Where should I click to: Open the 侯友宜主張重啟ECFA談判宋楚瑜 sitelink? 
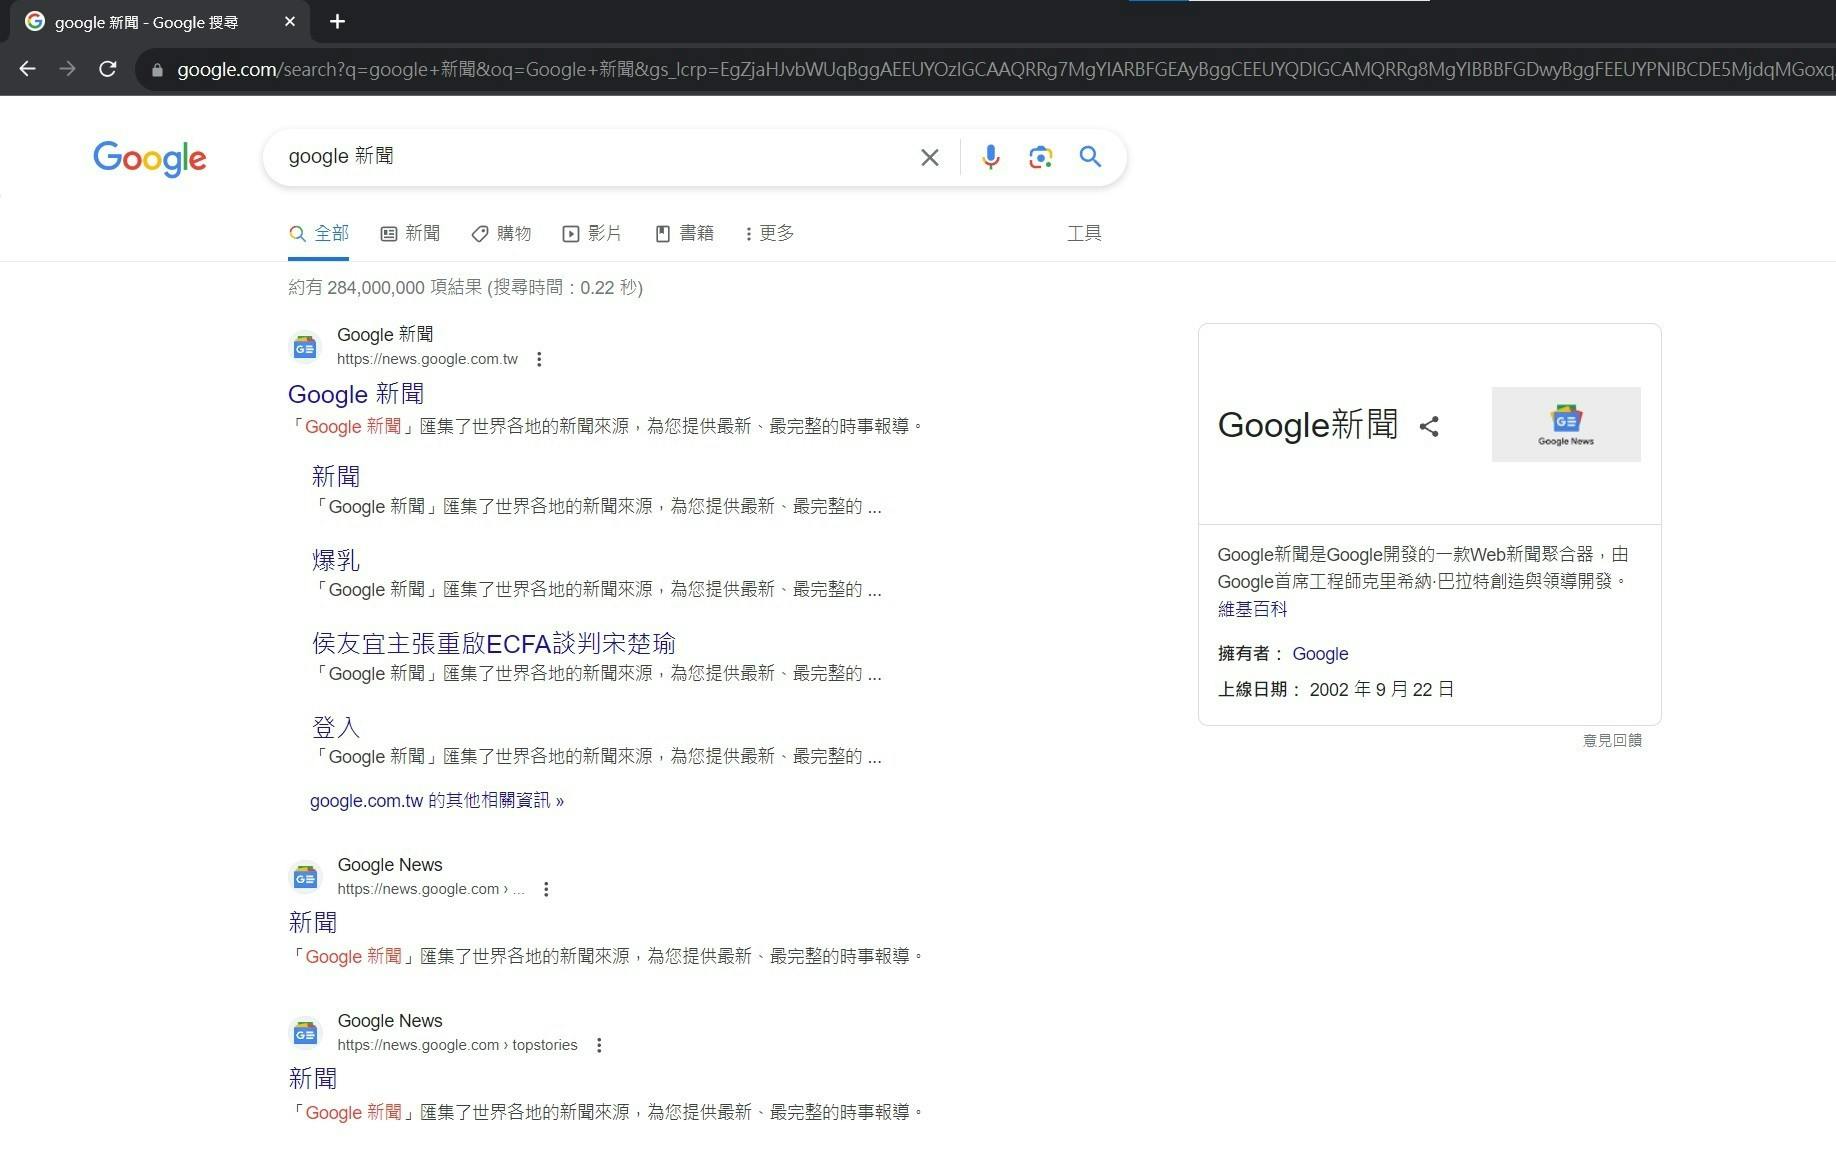(x=494, y=643)
